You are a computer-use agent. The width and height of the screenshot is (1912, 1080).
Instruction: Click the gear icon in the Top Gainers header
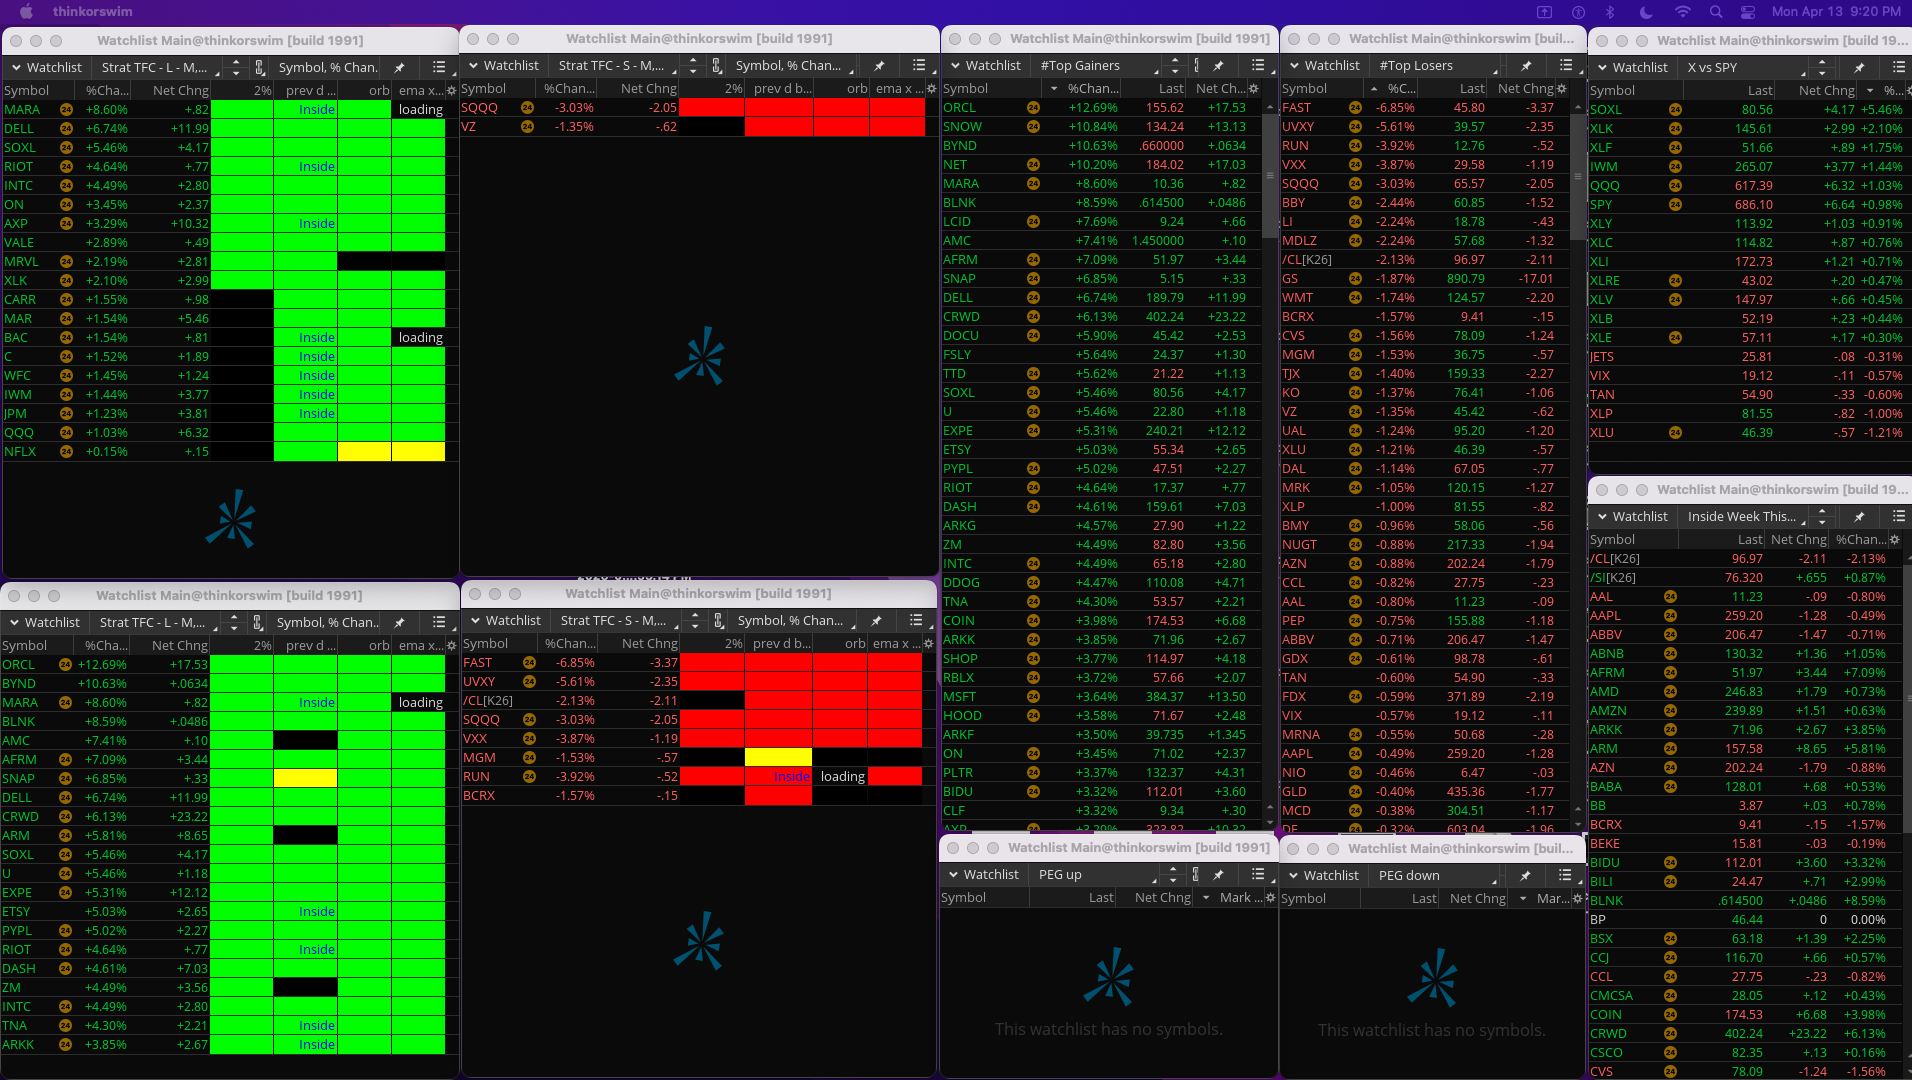click(1254, 89)
